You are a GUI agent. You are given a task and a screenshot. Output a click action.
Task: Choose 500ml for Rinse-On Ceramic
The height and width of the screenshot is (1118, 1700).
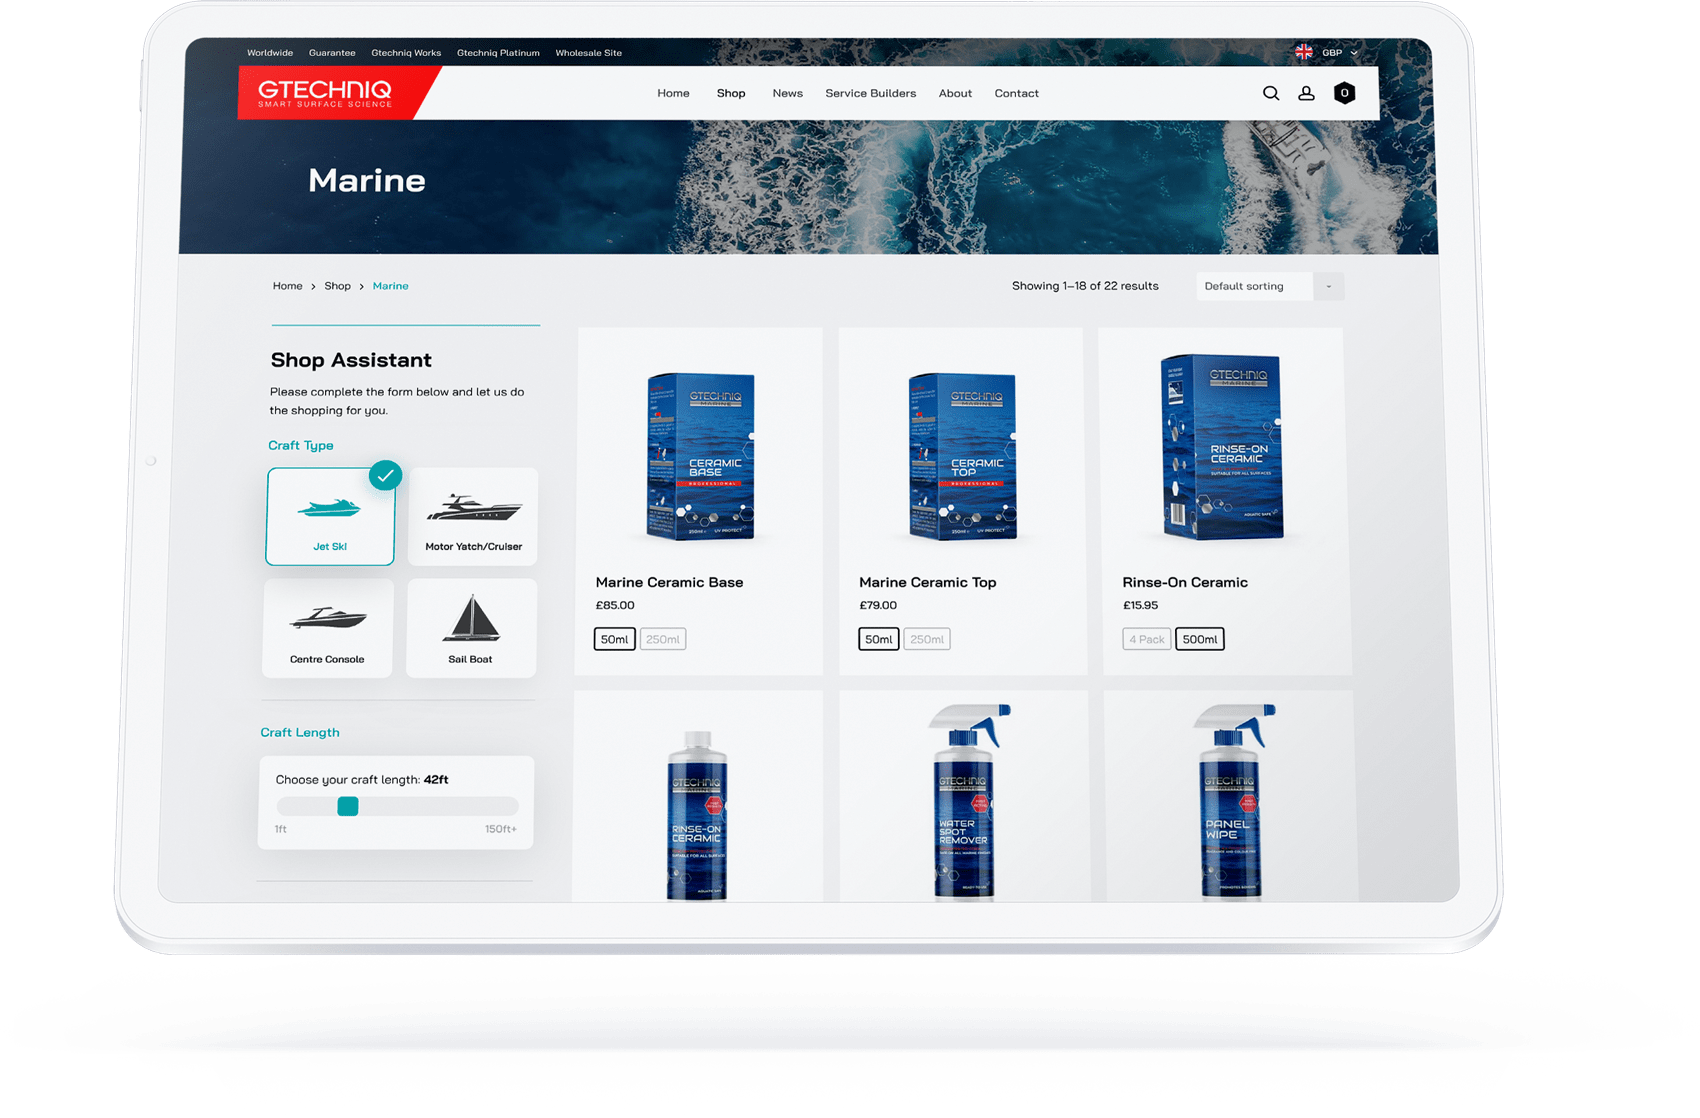point(1200,639)
